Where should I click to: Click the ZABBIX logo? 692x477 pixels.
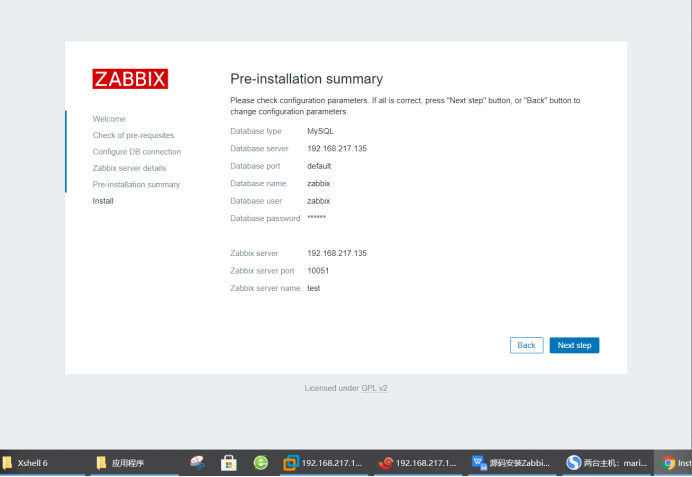(130, 79)
